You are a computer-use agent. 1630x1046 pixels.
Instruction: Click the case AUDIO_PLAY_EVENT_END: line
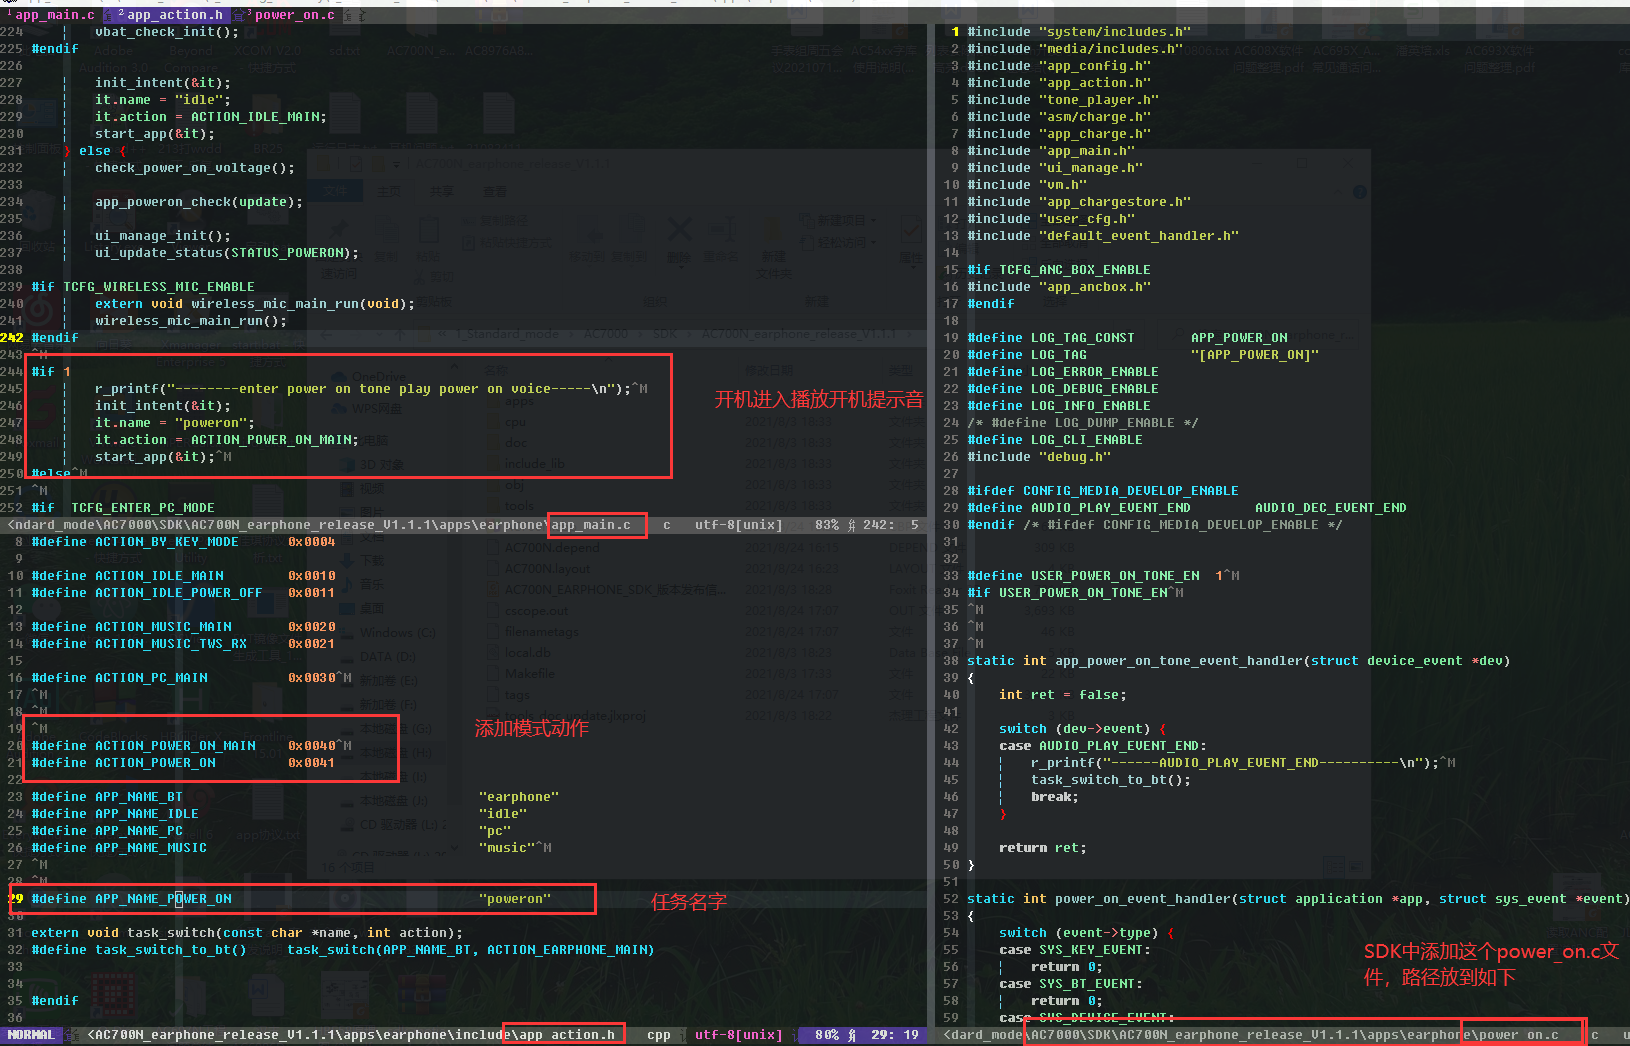point(1103,746)
